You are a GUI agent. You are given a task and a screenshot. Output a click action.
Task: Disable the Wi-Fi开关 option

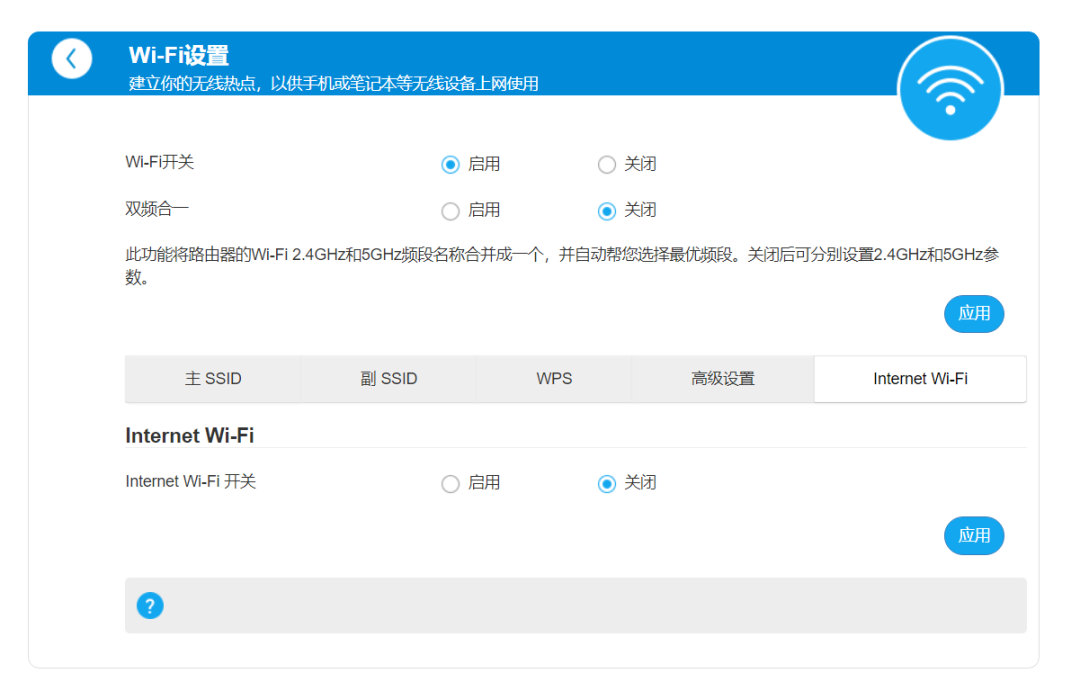[x=606, y=164]
